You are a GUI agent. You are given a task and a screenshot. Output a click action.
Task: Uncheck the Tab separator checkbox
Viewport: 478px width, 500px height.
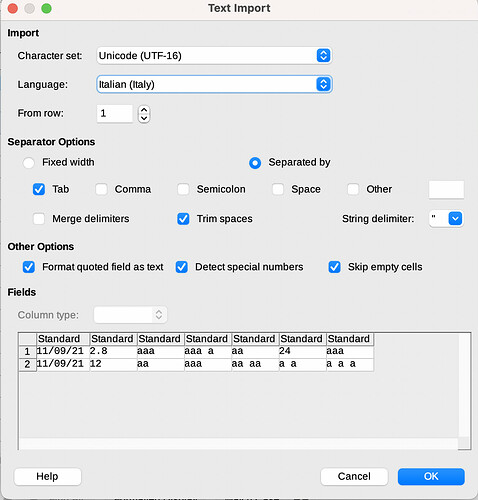tap(39, 189)
